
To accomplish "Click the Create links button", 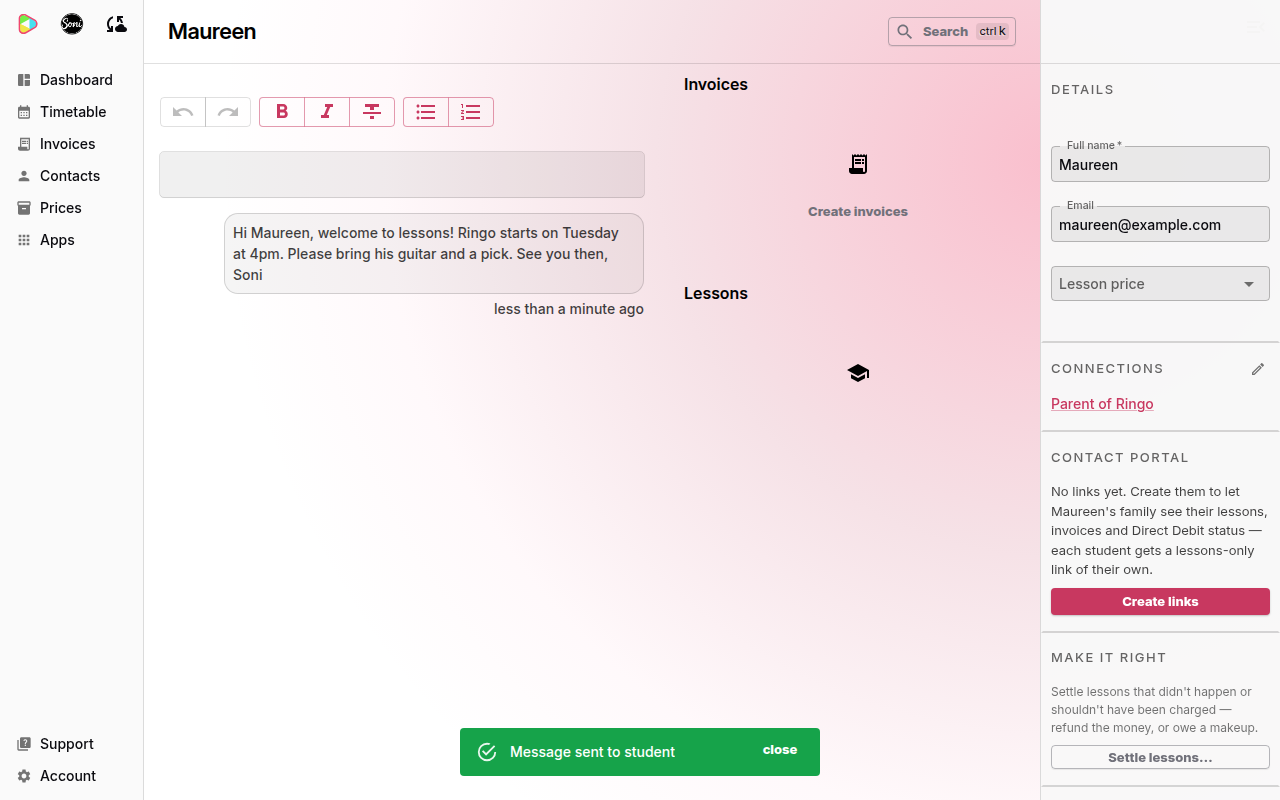I will pyautogui.click(x=1160, y=602).
